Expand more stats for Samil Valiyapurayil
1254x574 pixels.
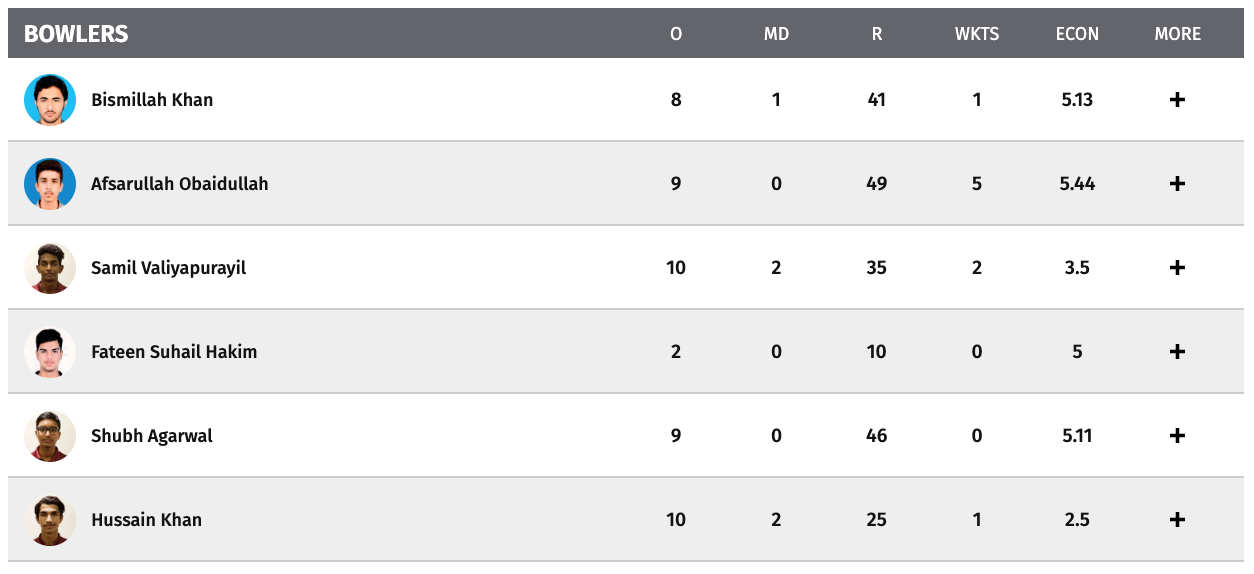coord(1177,268)
